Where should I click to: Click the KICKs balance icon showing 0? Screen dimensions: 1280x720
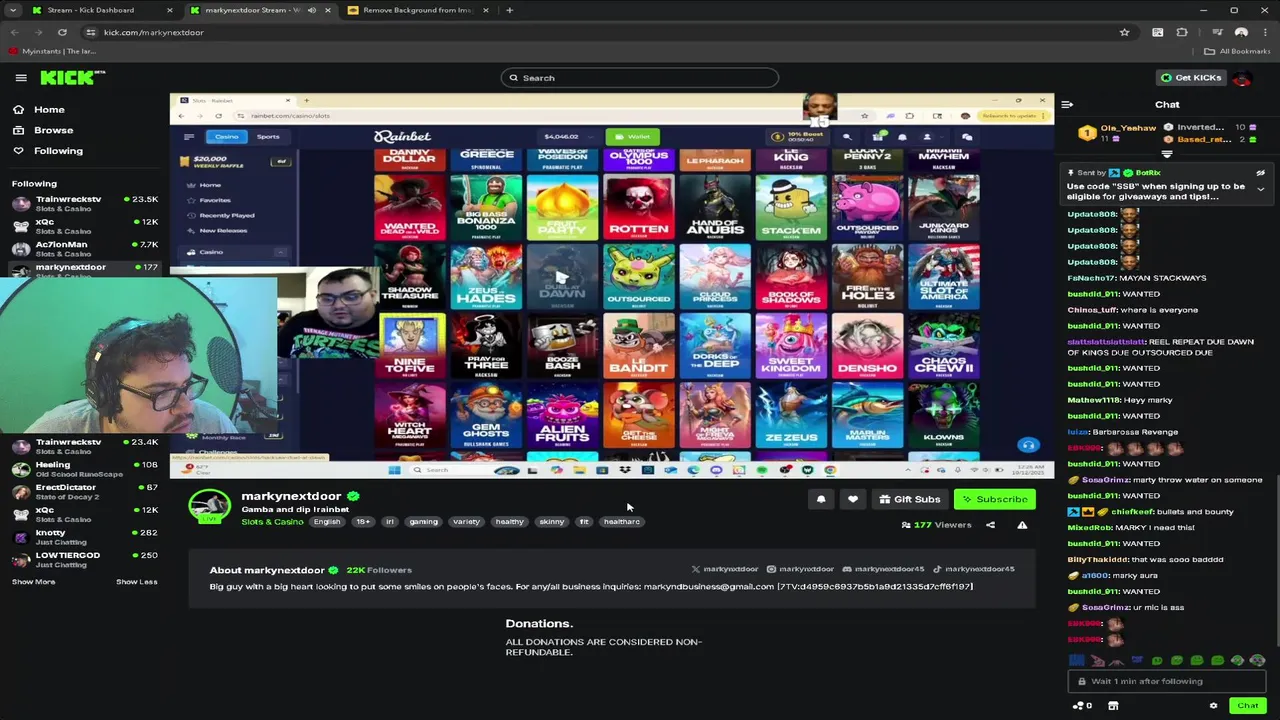(1082, 705)
